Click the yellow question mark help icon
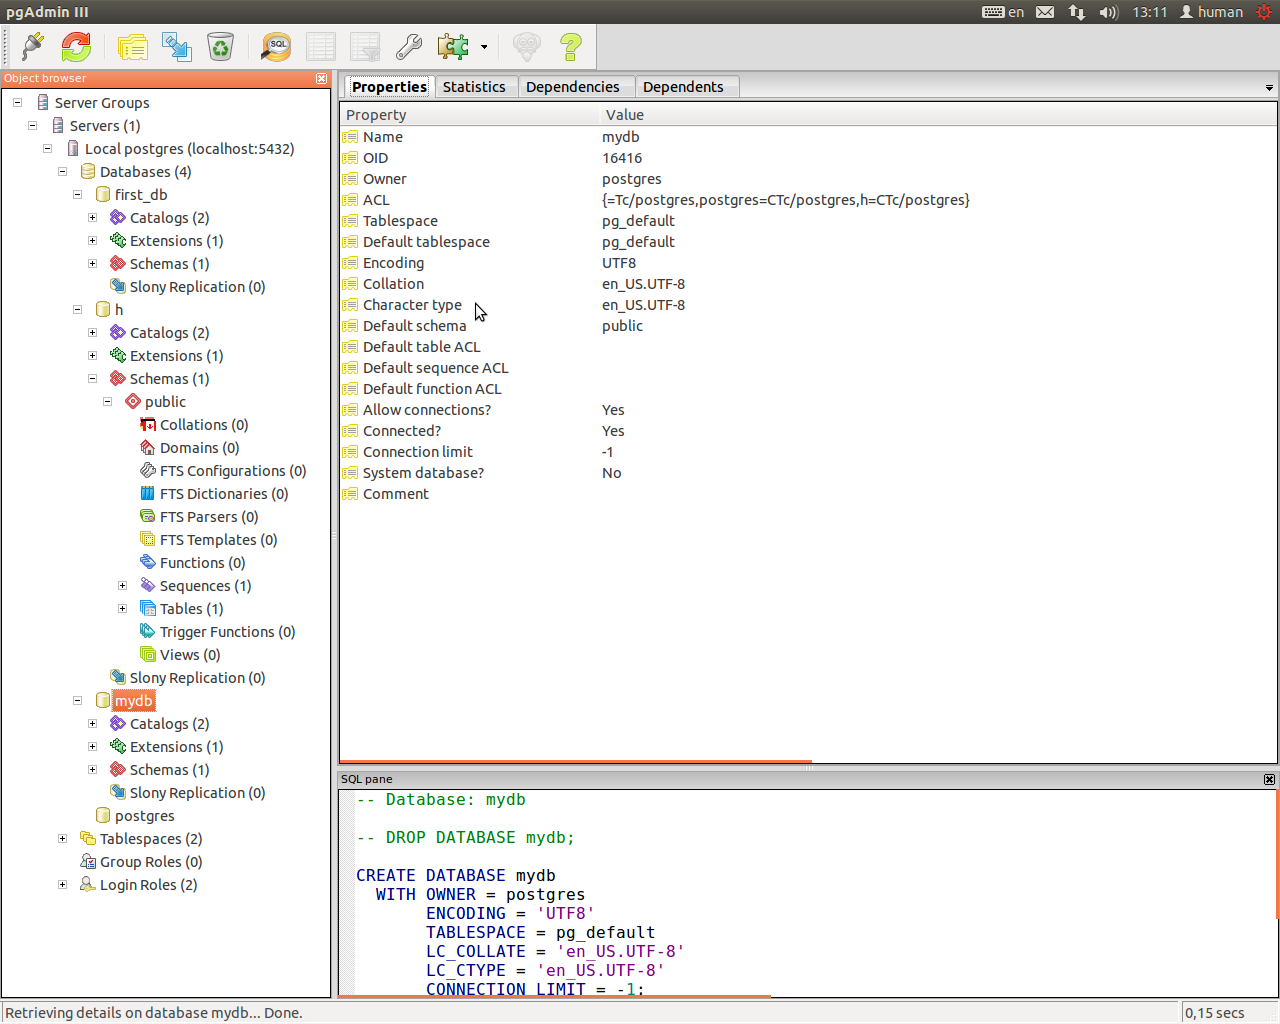Viewport: 1280px width, 1024px height. tap(571, 46)
